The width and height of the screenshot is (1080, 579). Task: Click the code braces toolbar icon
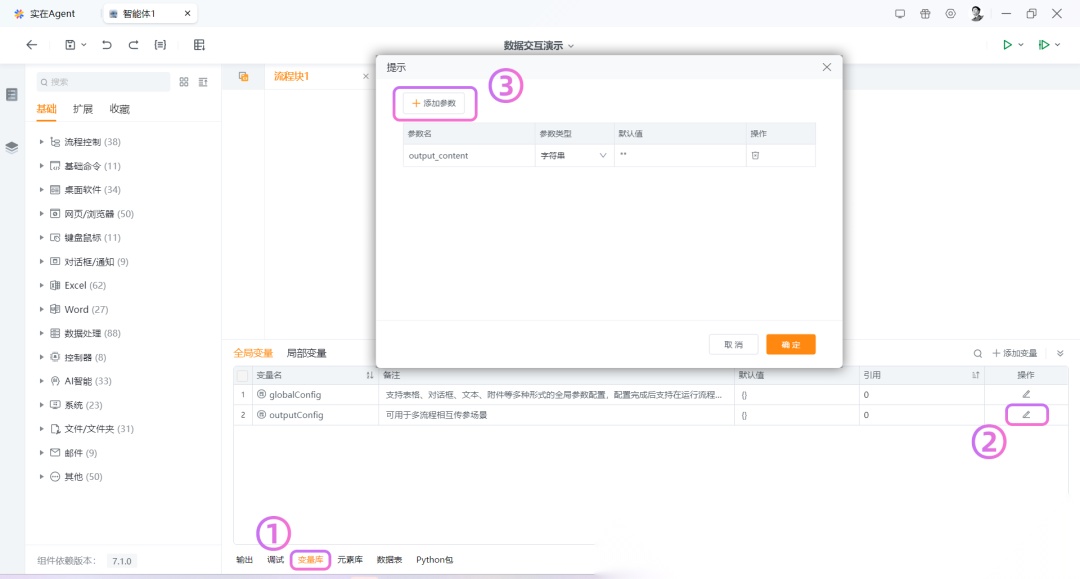(160, 45)
